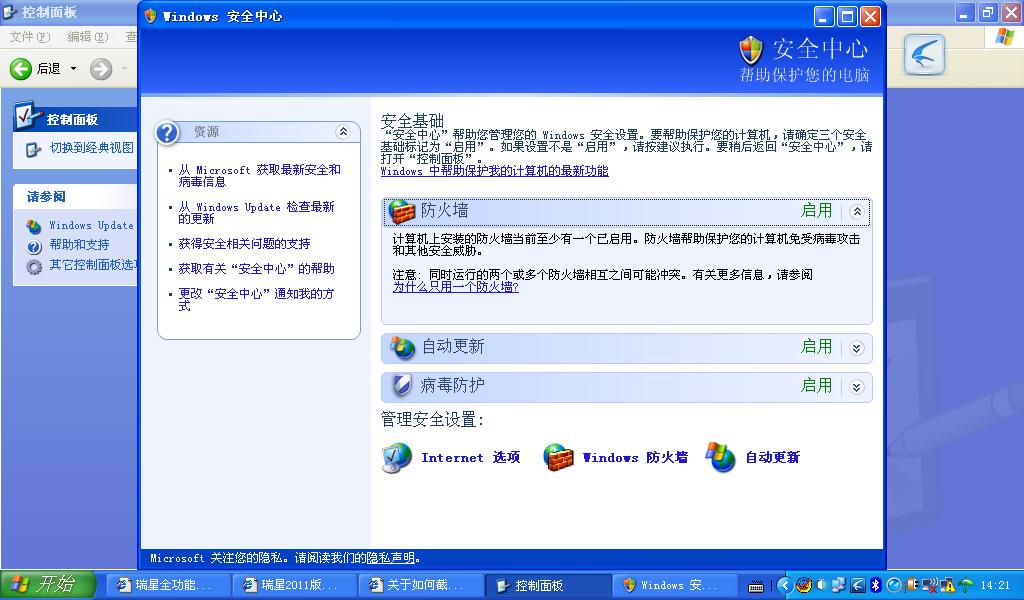1024x600 pixels.
Task: Click the firewall brick wall icon in the firewall section header
Action: (x=401, y=211)
